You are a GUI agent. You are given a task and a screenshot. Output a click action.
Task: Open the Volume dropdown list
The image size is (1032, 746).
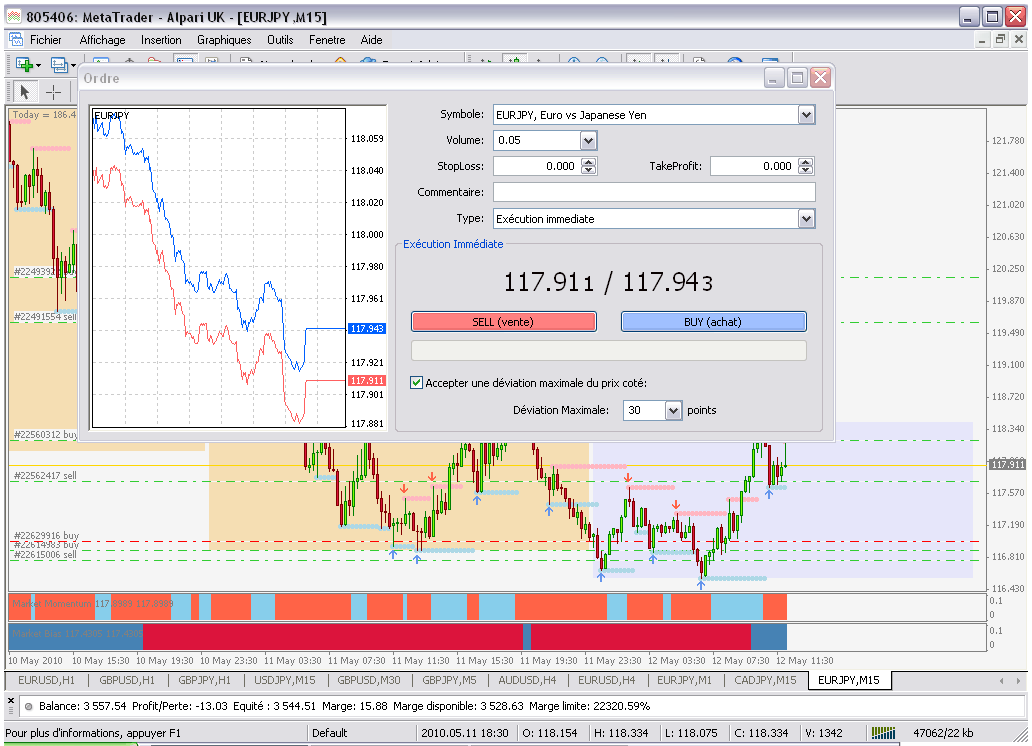coord(588,141)
